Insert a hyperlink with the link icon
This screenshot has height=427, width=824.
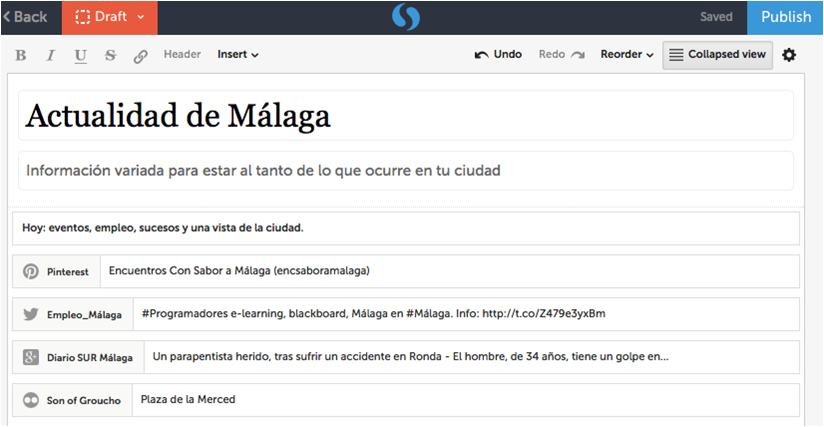140,56
